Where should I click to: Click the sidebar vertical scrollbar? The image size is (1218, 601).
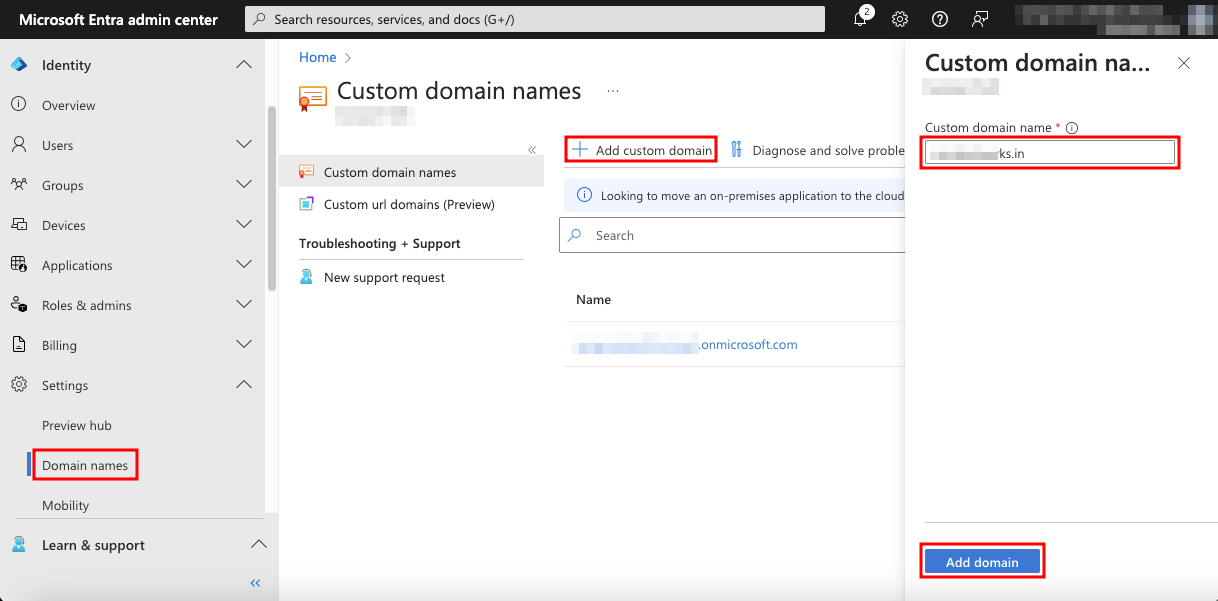coord(271,198)
